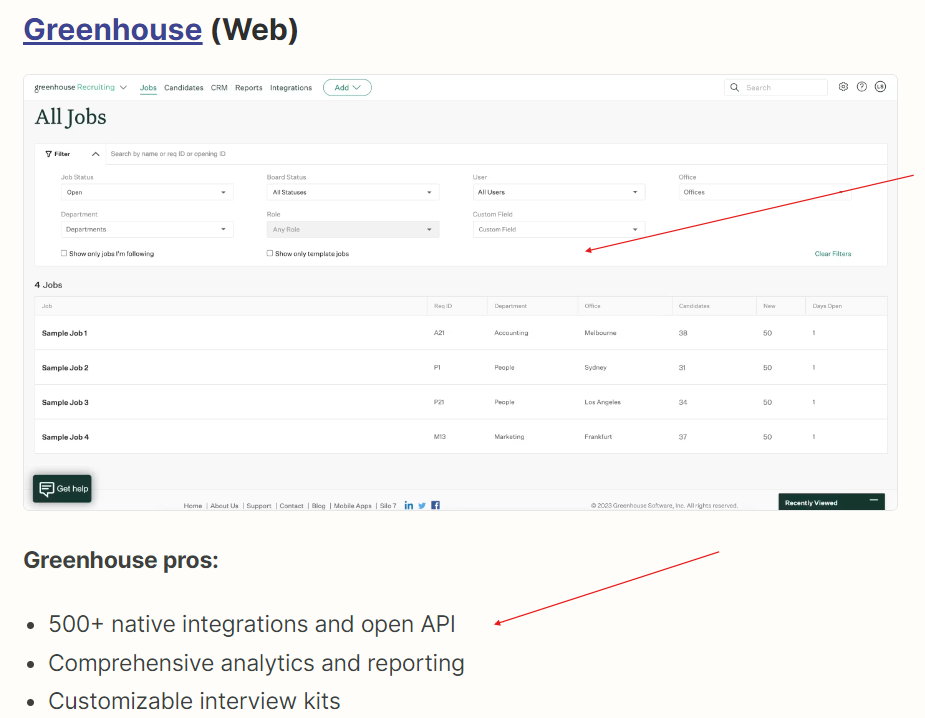Check Show only jobs I'm following
925x718 pixels.
[64, 253]
